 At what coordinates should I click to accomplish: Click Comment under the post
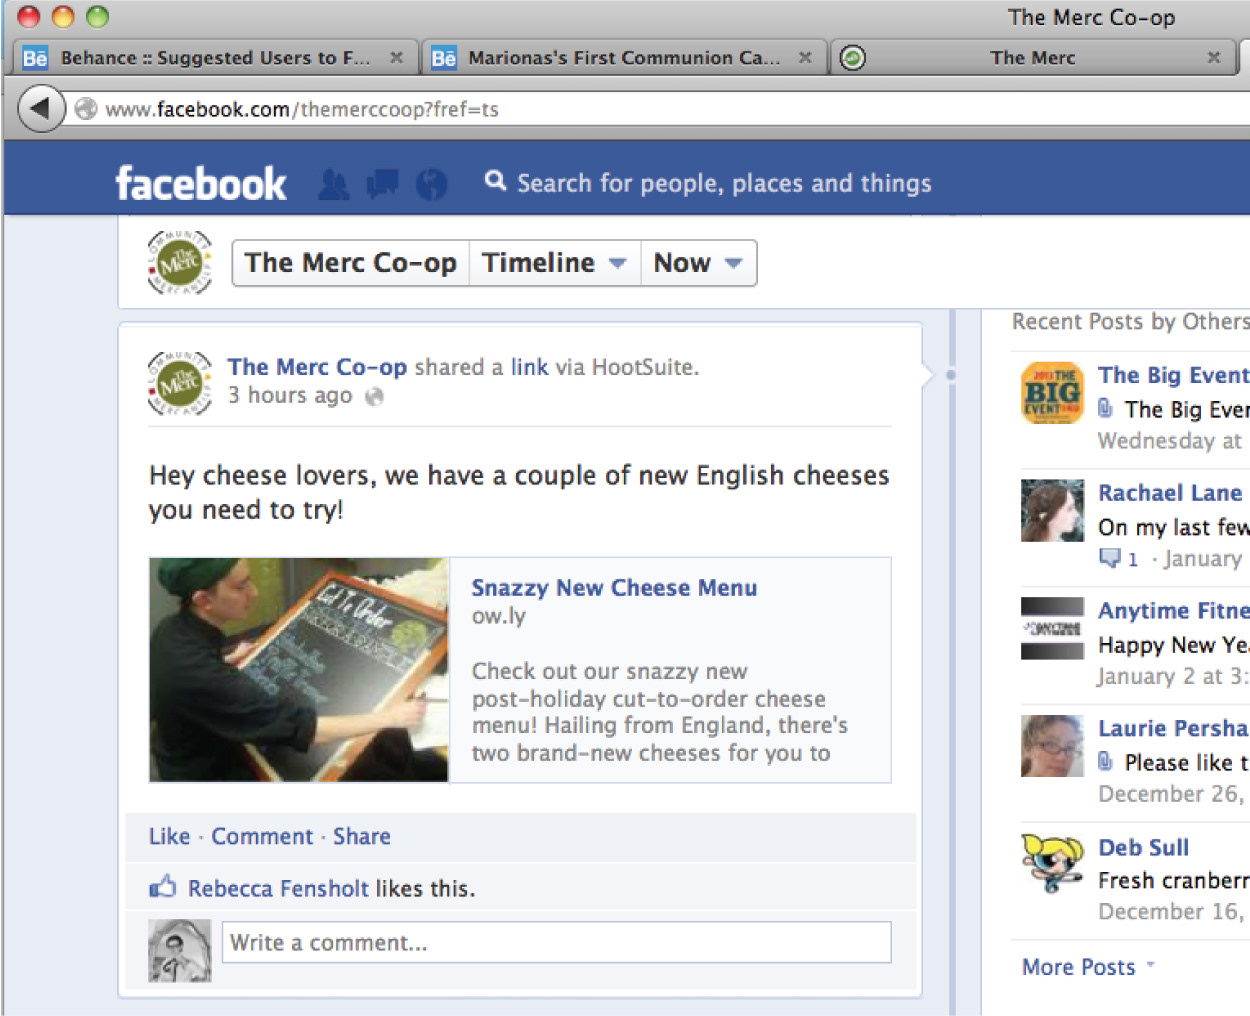[262, 836]
